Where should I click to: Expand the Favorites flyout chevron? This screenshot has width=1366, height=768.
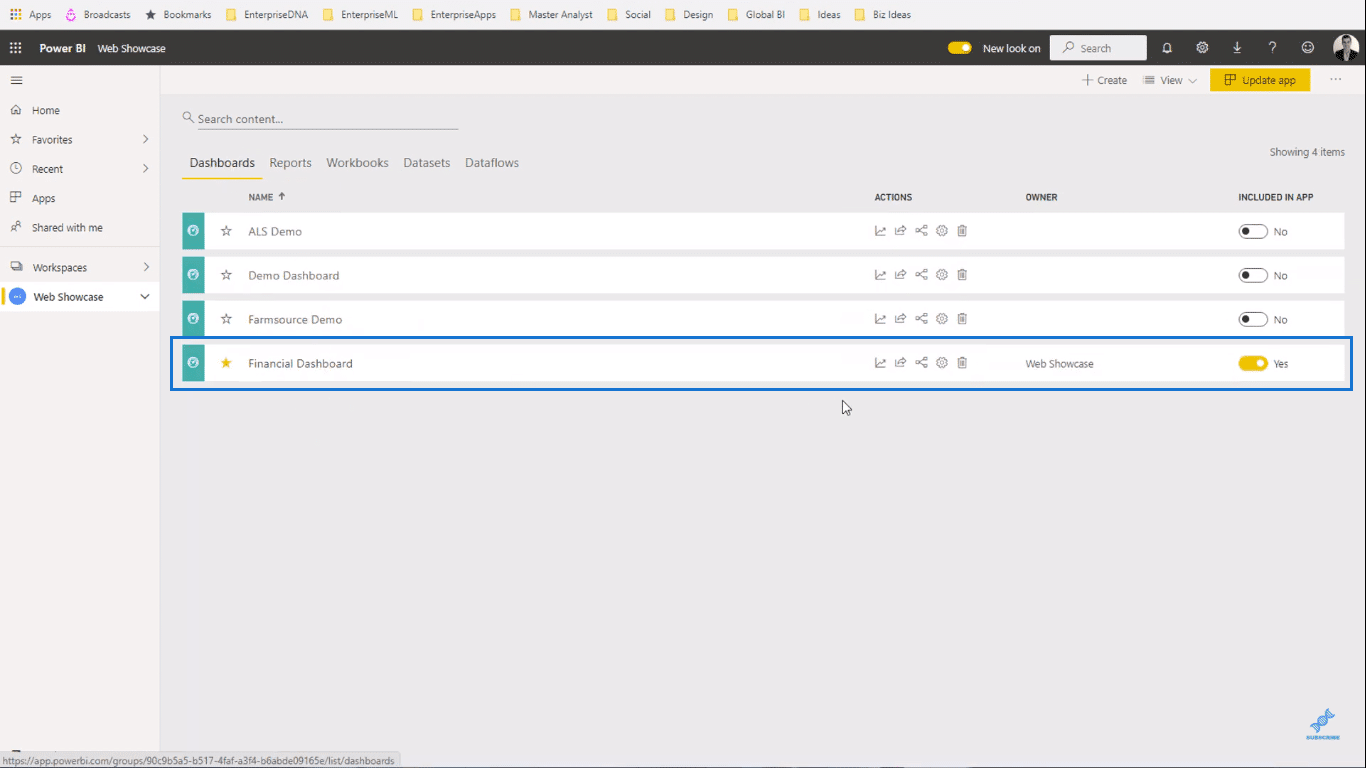pos(146,140)
